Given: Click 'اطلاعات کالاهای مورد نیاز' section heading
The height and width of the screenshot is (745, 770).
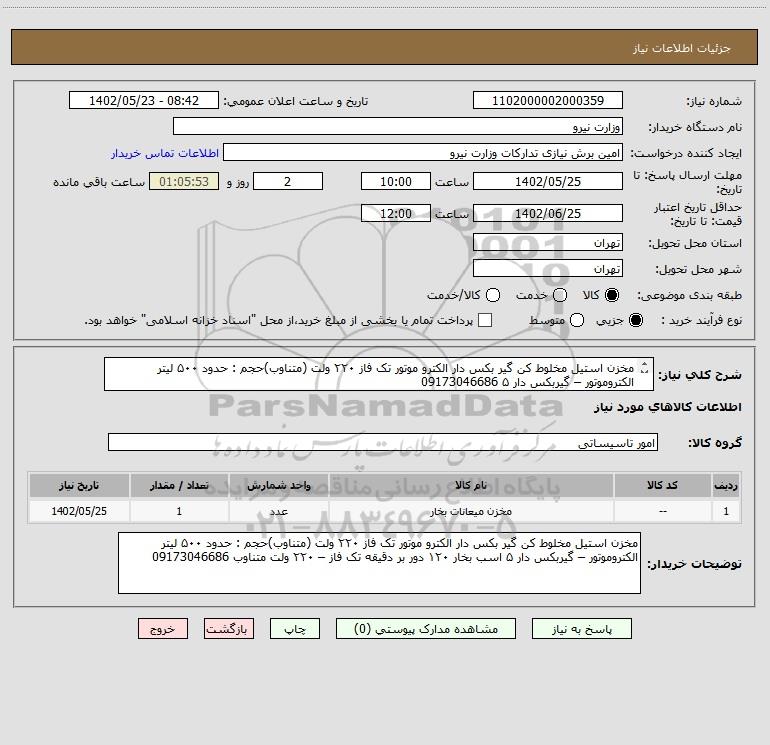Looking at the screenshot, I should point(667,407).
